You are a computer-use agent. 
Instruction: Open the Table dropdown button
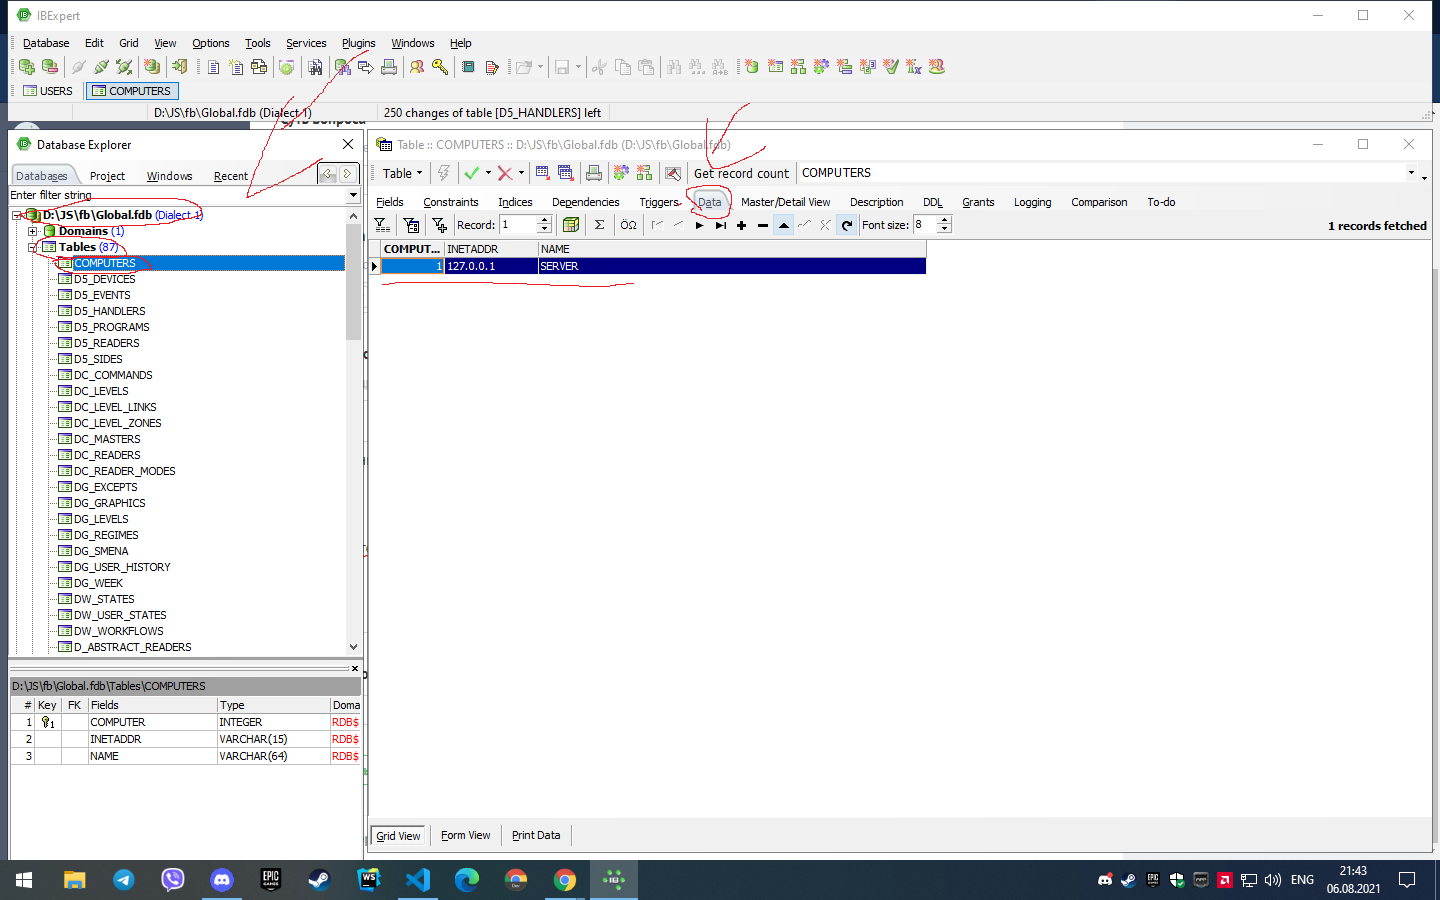(x=402, y=173)
